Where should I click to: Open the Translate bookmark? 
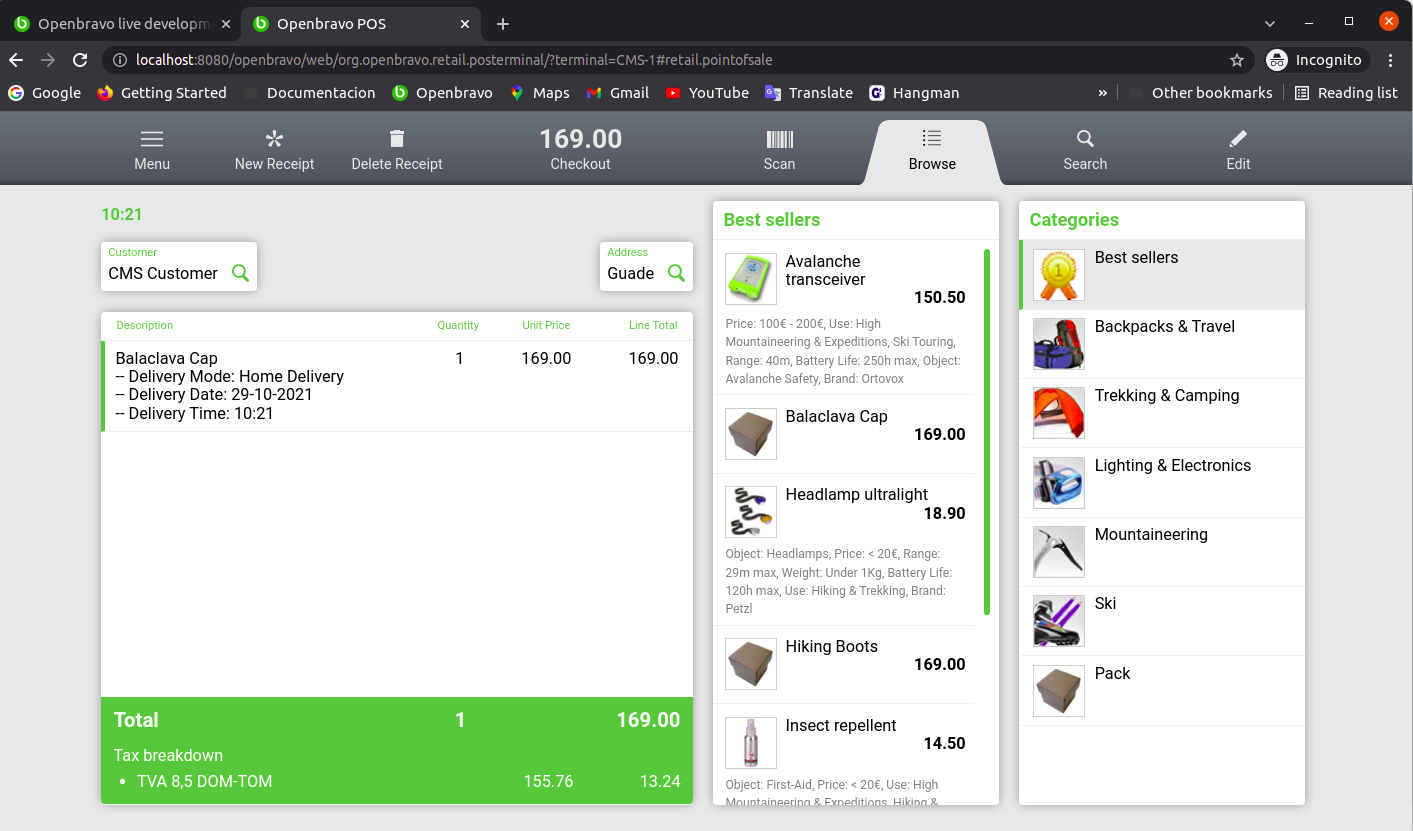(x=809, y=93)
